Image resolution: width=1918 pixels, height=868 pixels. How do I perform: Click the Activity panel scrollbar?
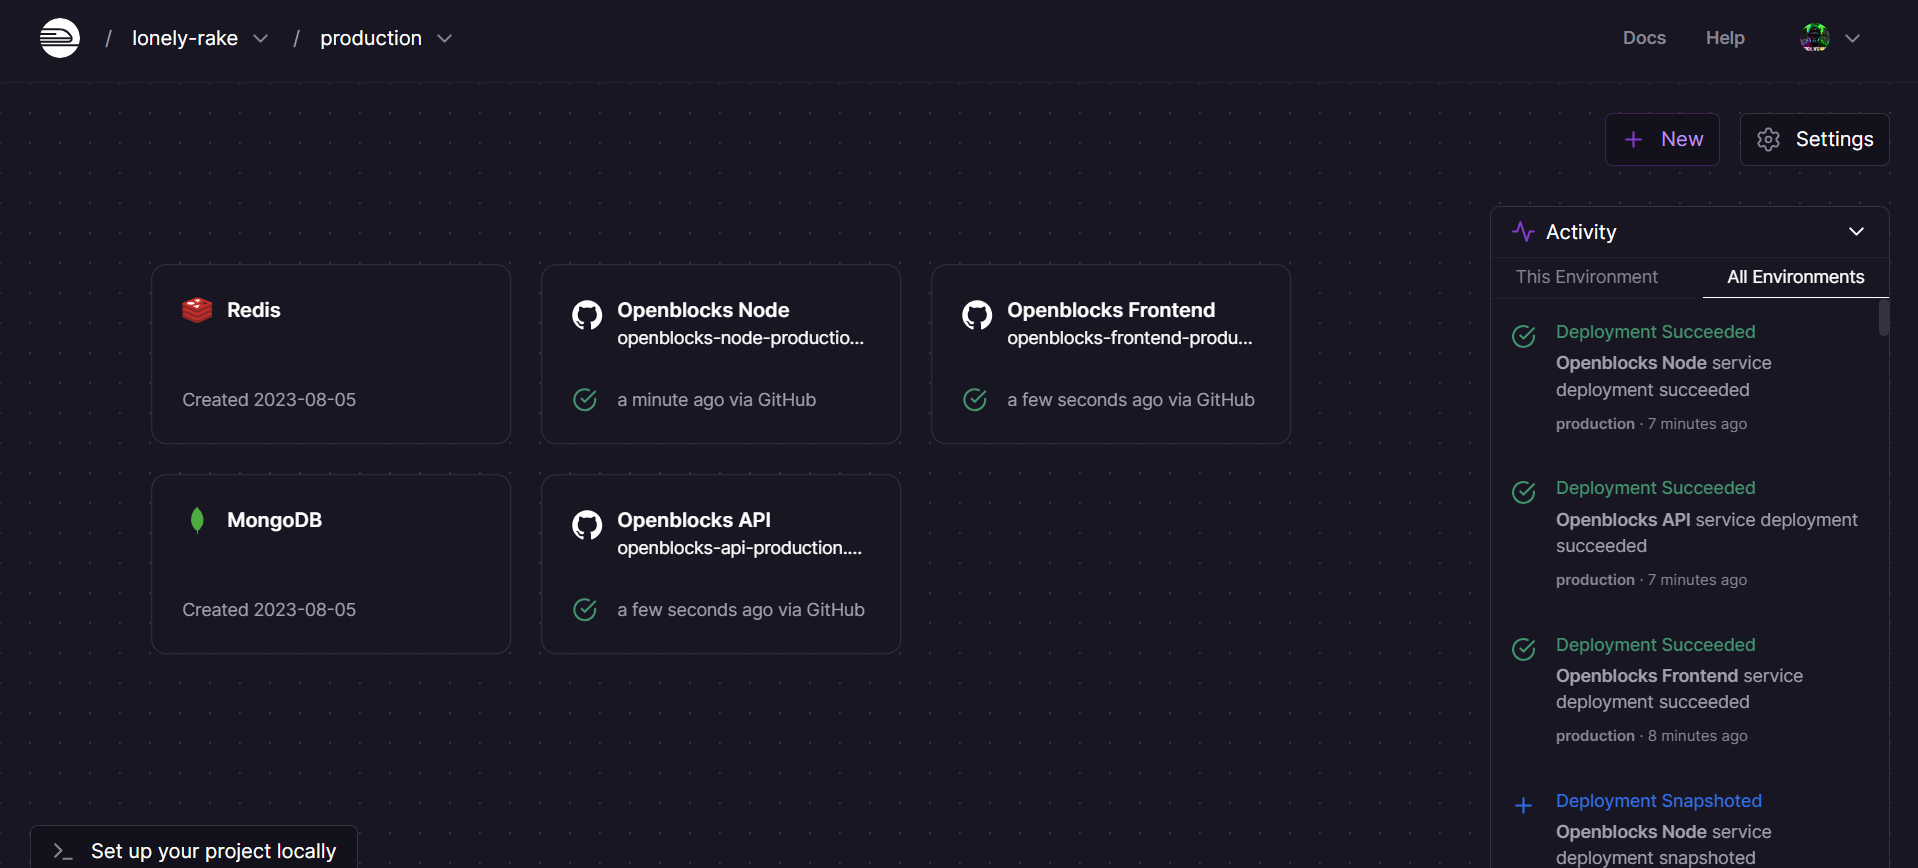click(1884, 318)
